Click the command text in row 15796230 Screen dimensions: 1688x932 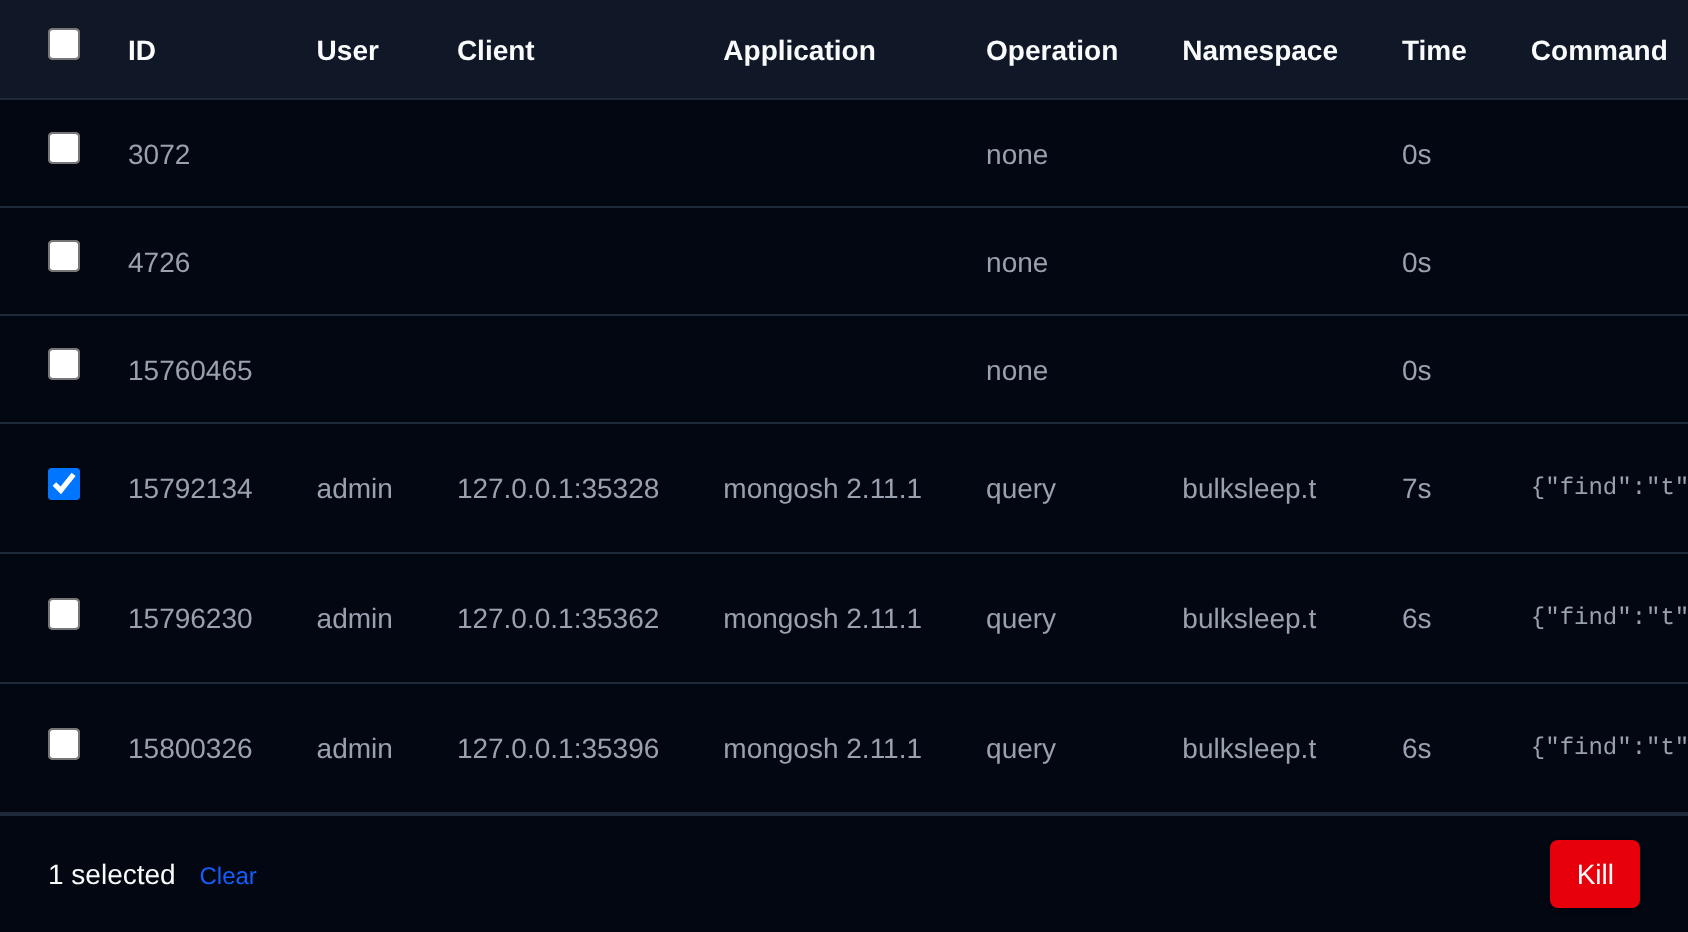[x=1609, y=617]
